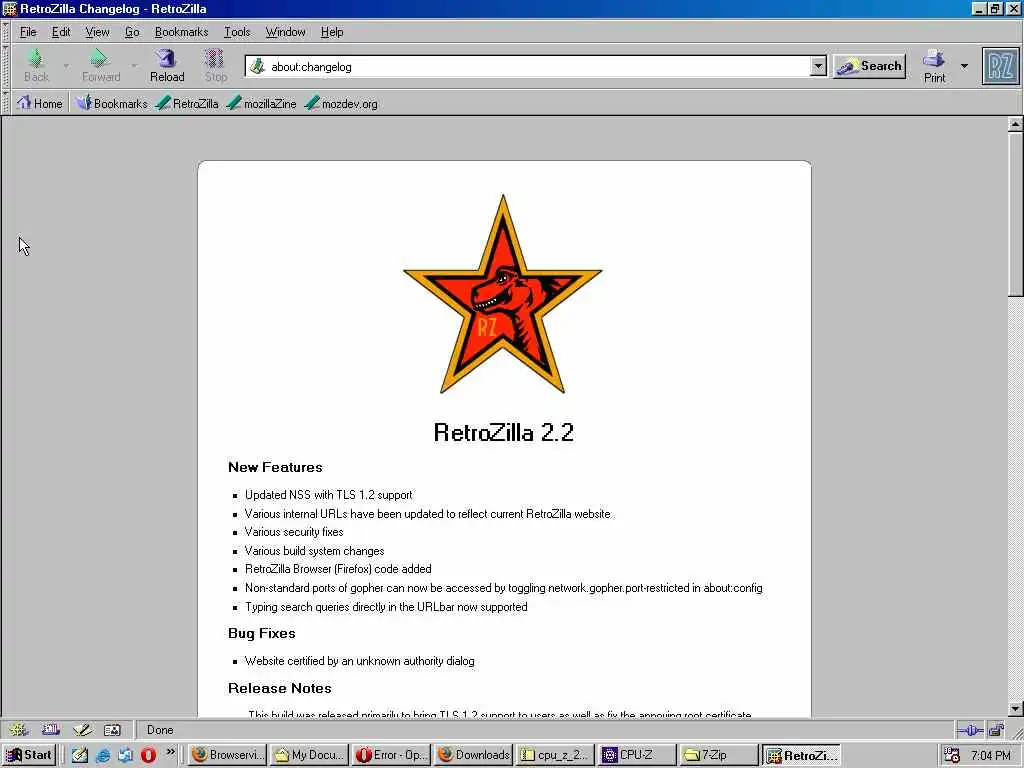Launch Outlook Express from quick launch
The height and width of the screenshot is (768, 1024).
coord(125,755)
